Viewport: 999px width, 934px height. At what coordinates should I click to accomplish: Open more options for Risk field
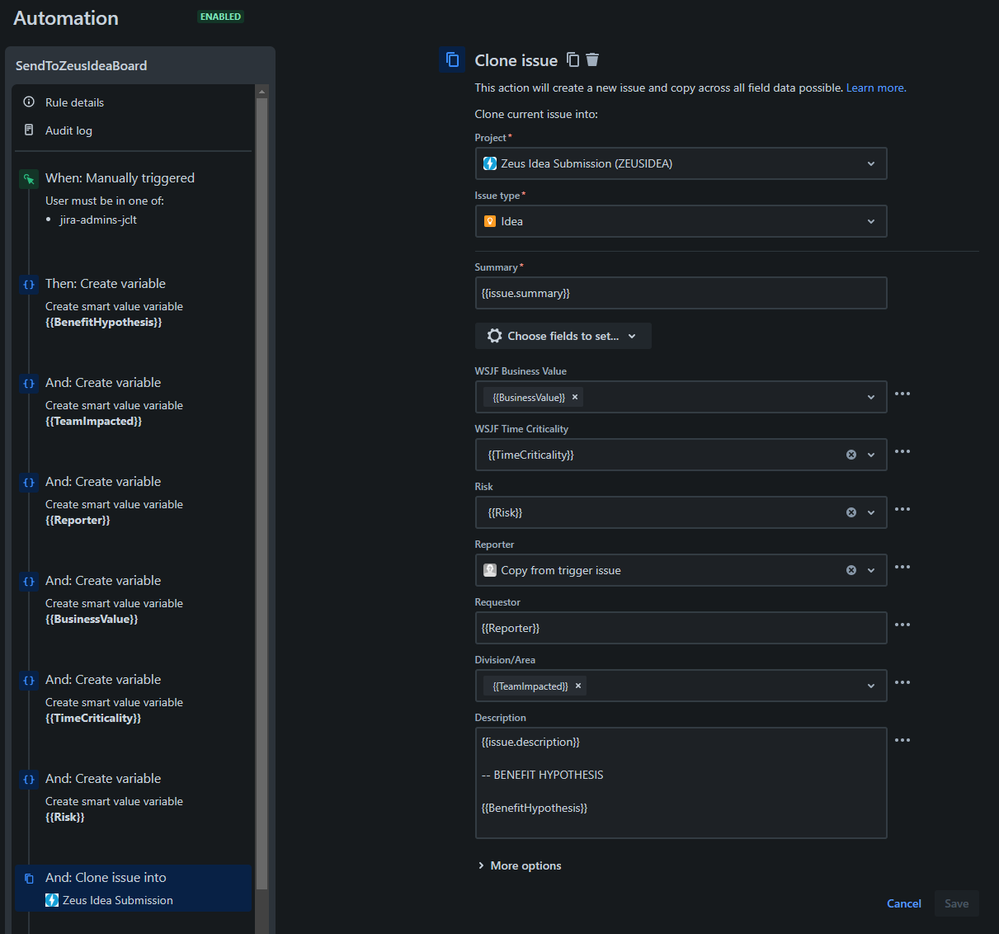[902, 509]
